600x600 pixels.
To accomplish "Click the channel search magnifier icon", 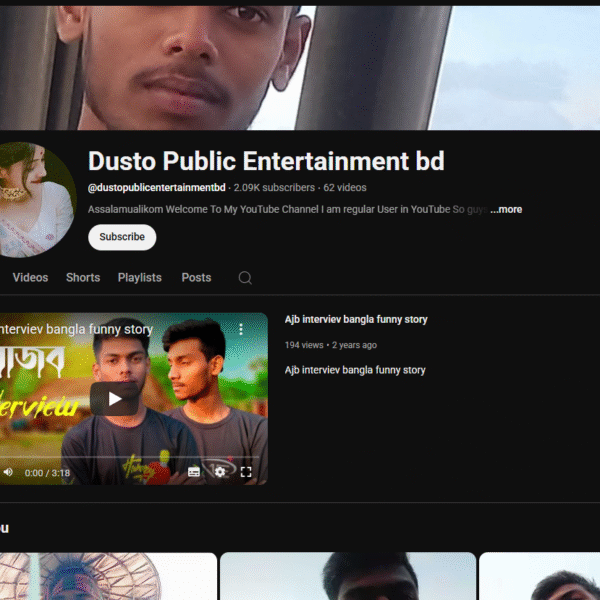I will point(245,278).
